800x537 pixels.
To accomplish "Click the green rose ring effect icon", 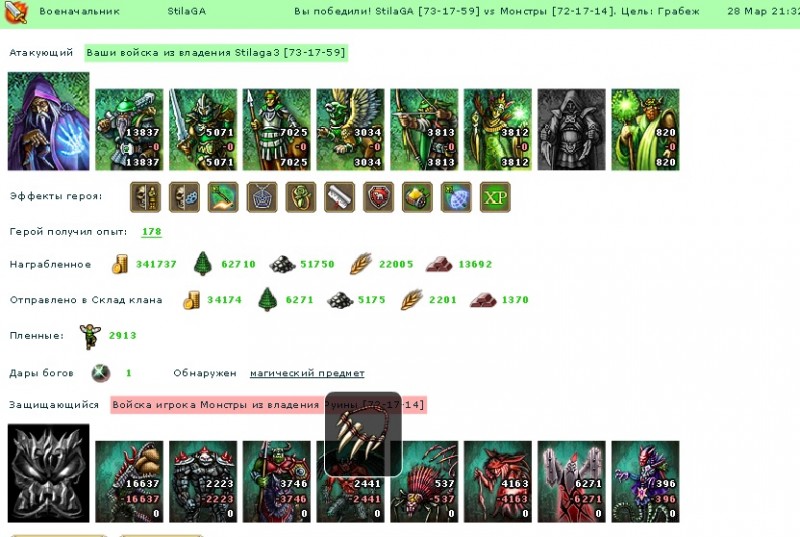I will [x=301, y=197].
